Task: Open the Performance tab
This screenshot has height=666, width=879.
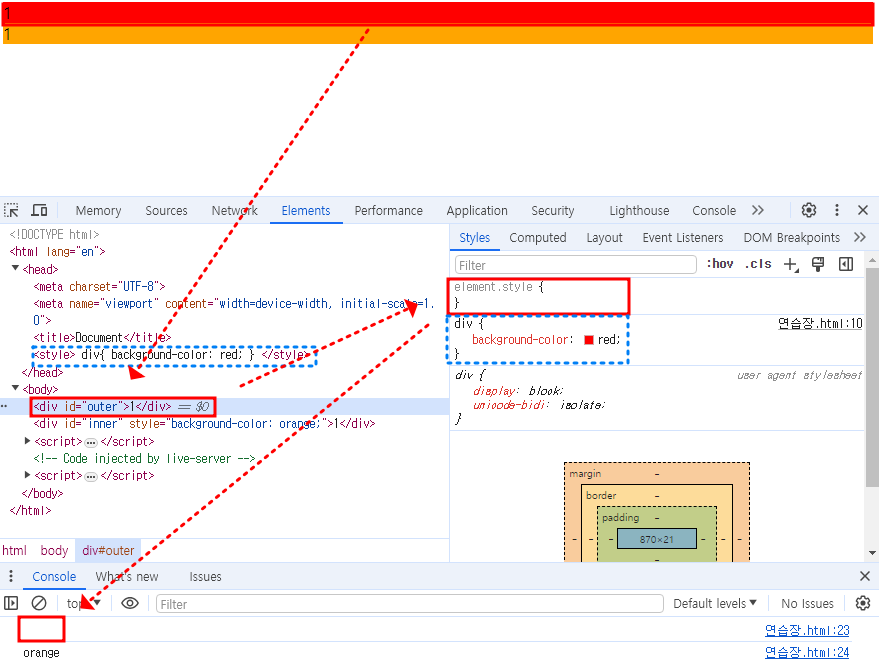Action: tap(388, 211)
